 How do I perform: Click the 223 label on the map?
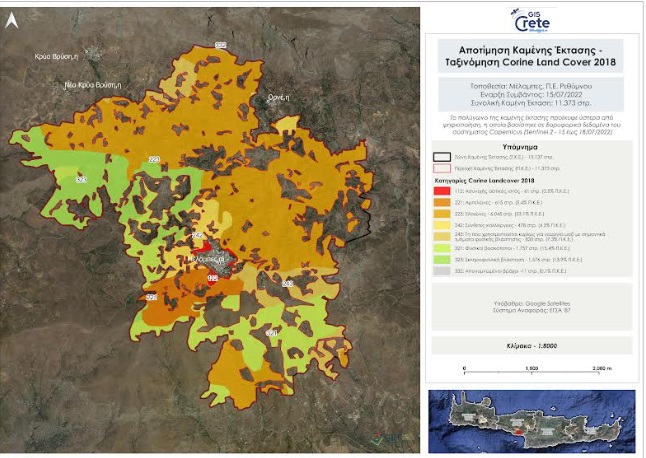pos(154,159)
